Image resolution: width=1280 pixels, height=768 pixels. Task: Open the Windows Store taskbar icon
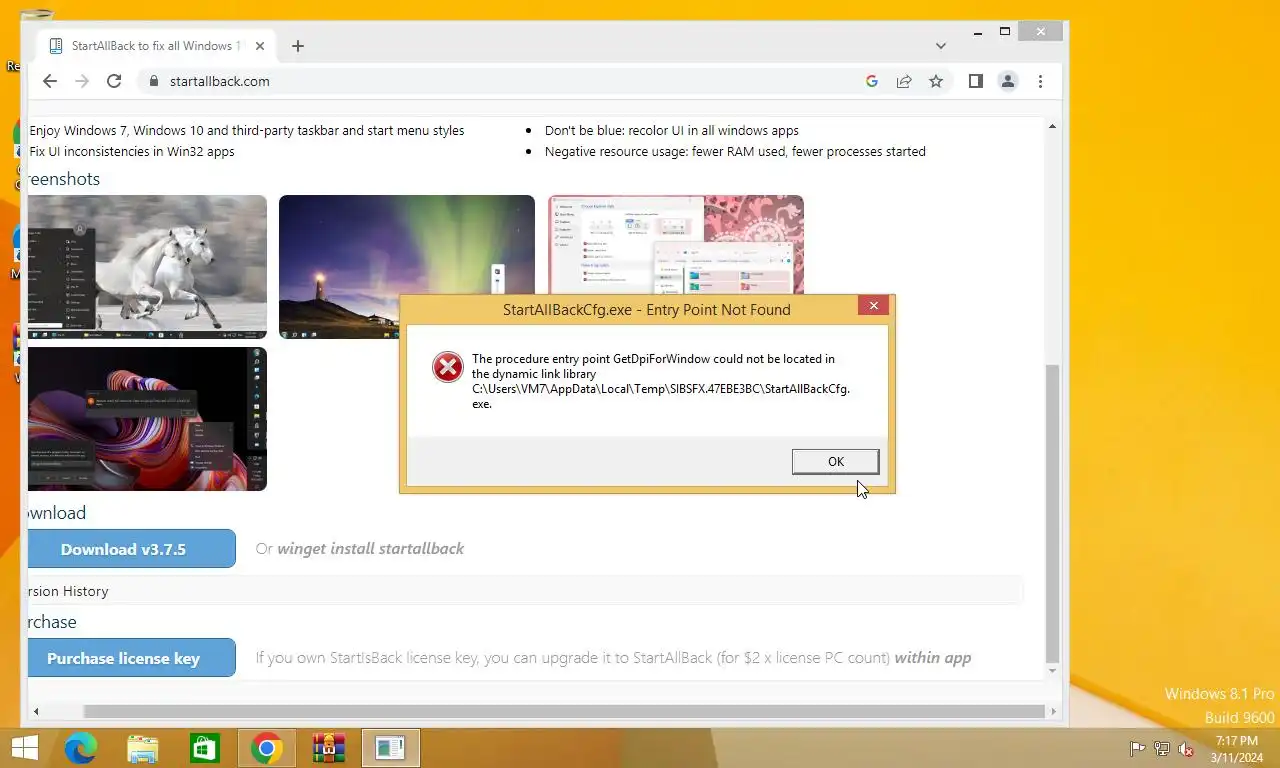tap(205, 748)
